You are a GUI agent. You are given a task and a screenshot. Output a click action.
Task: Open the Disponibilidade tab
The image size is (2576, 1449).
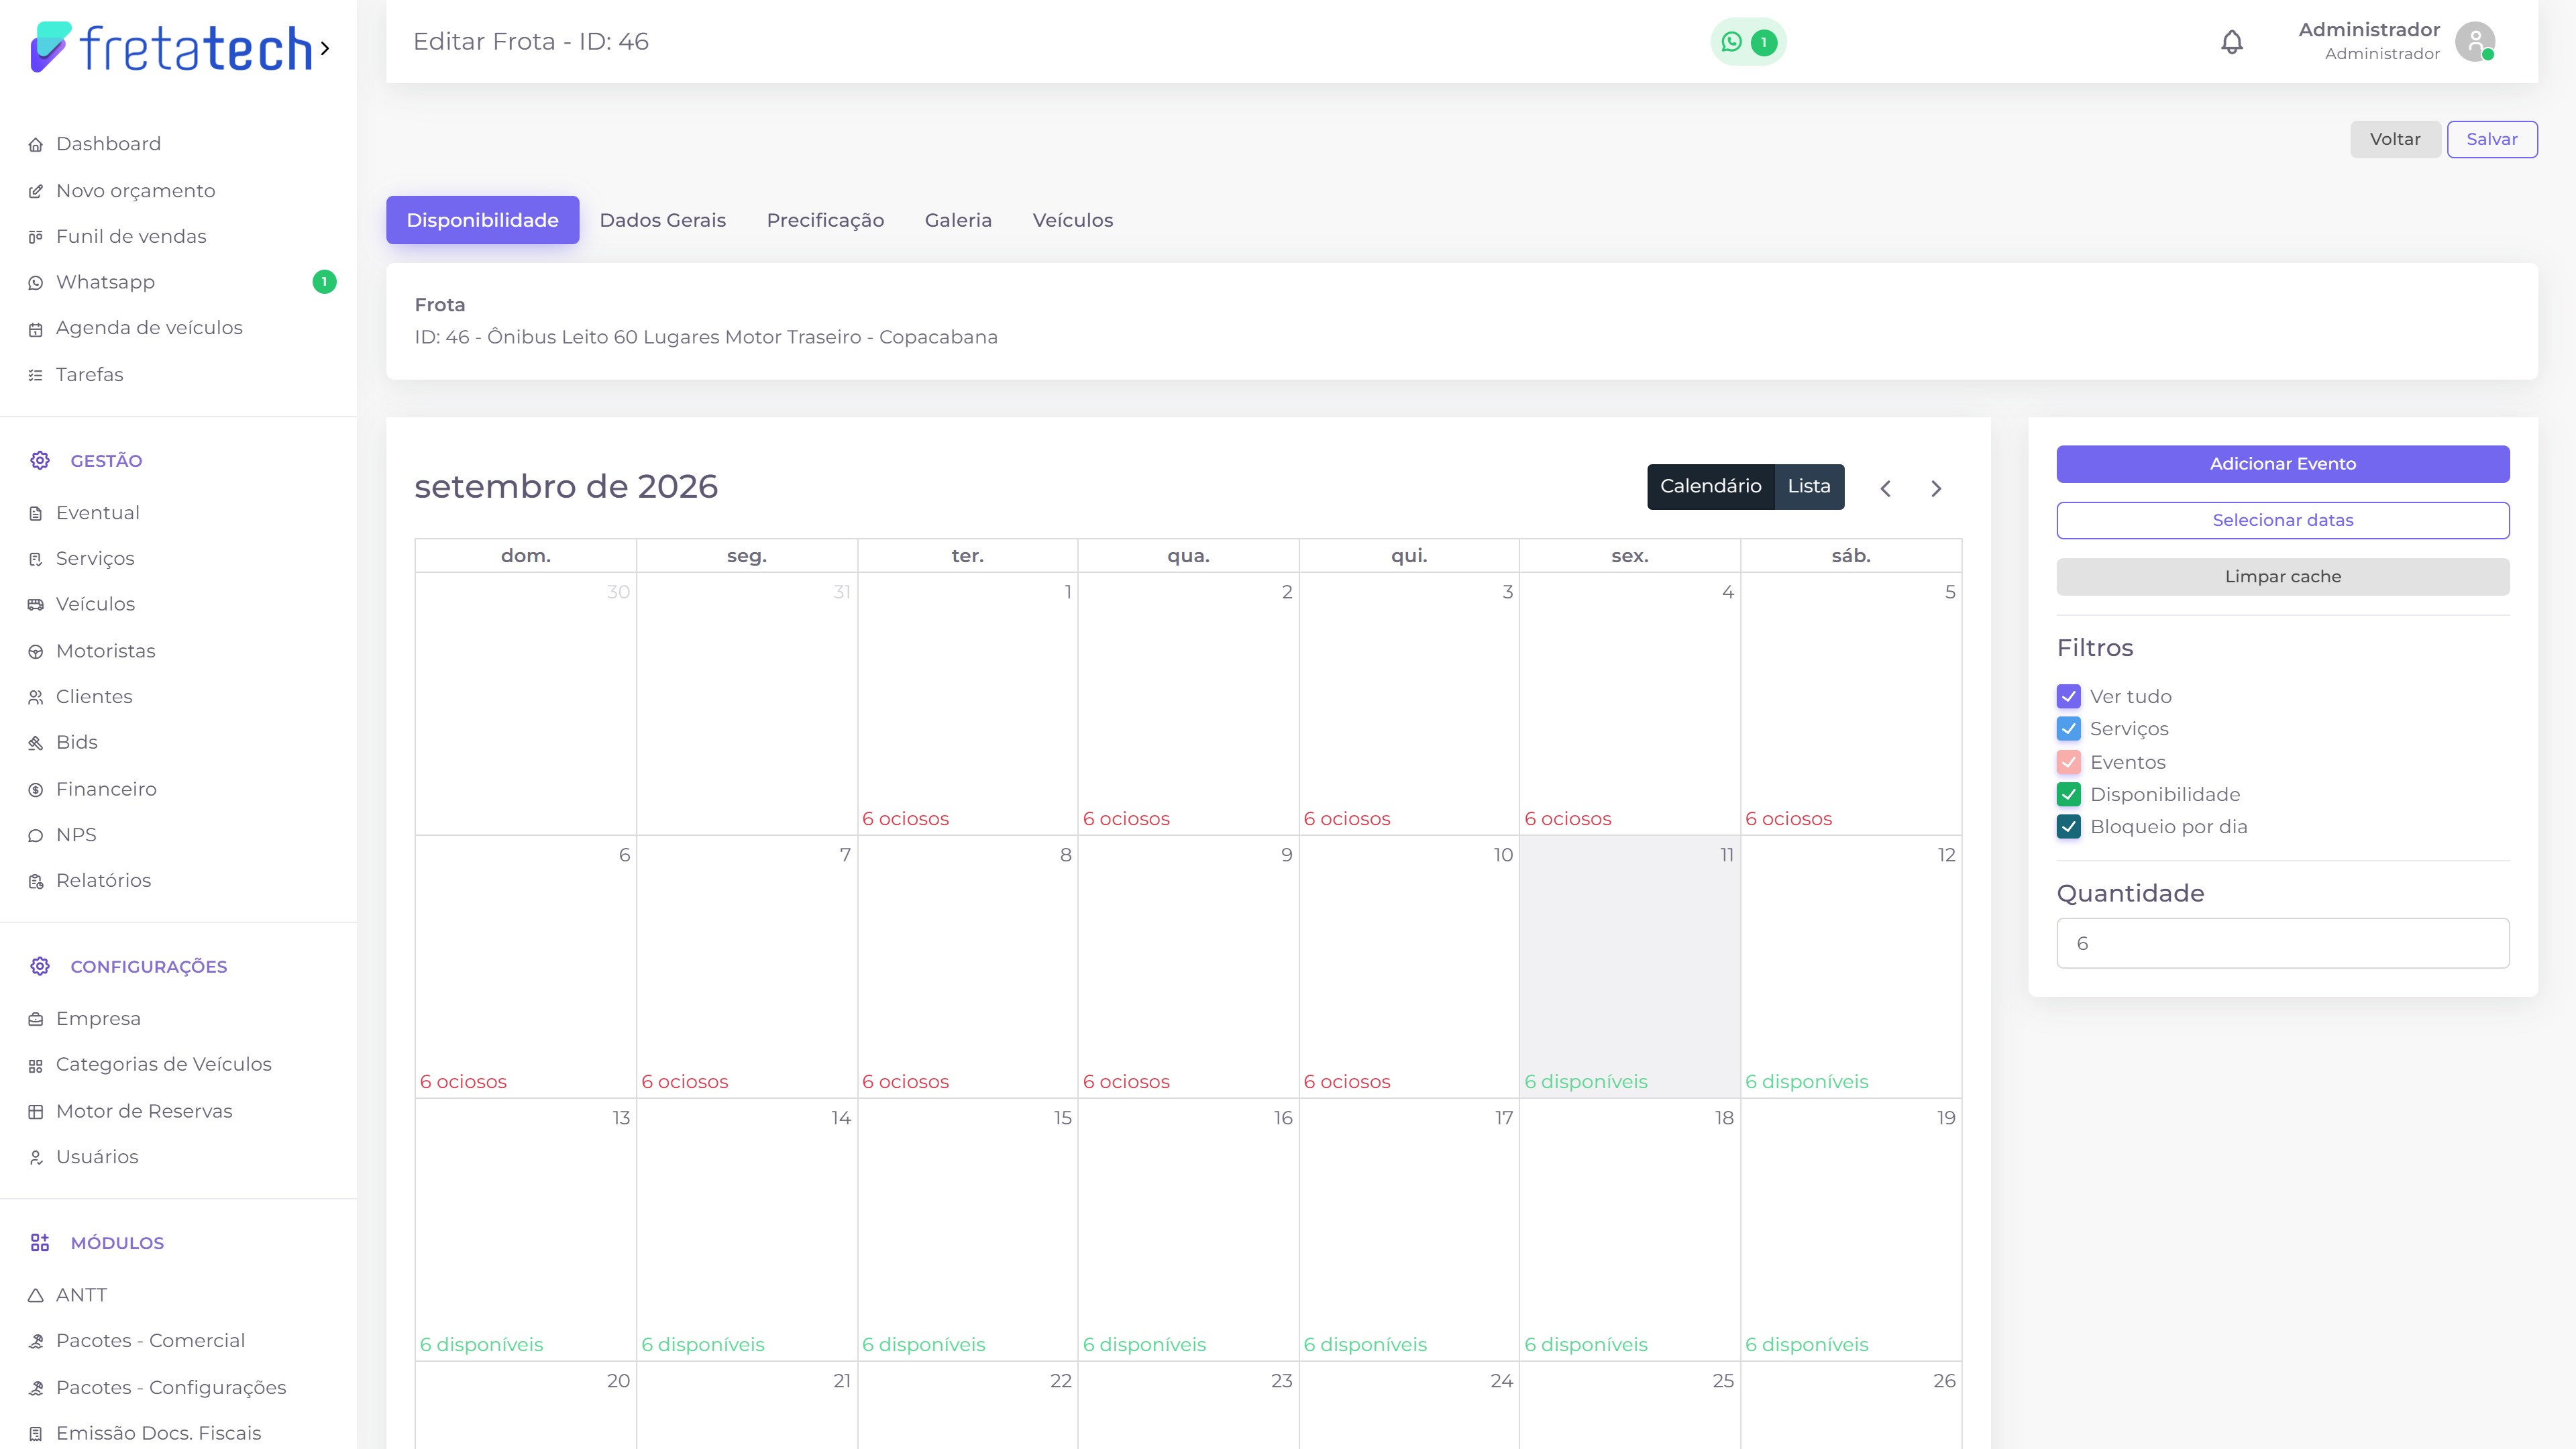click(482, 220)
